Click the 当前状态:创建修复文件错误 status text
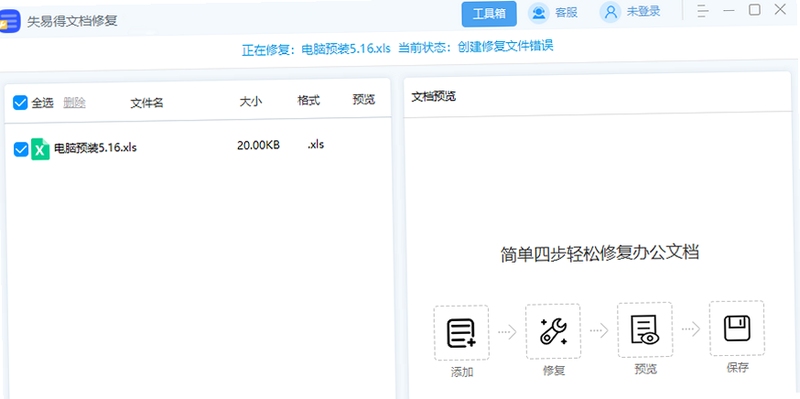Viewport: 800px width, 399px height. pos(476,47)
